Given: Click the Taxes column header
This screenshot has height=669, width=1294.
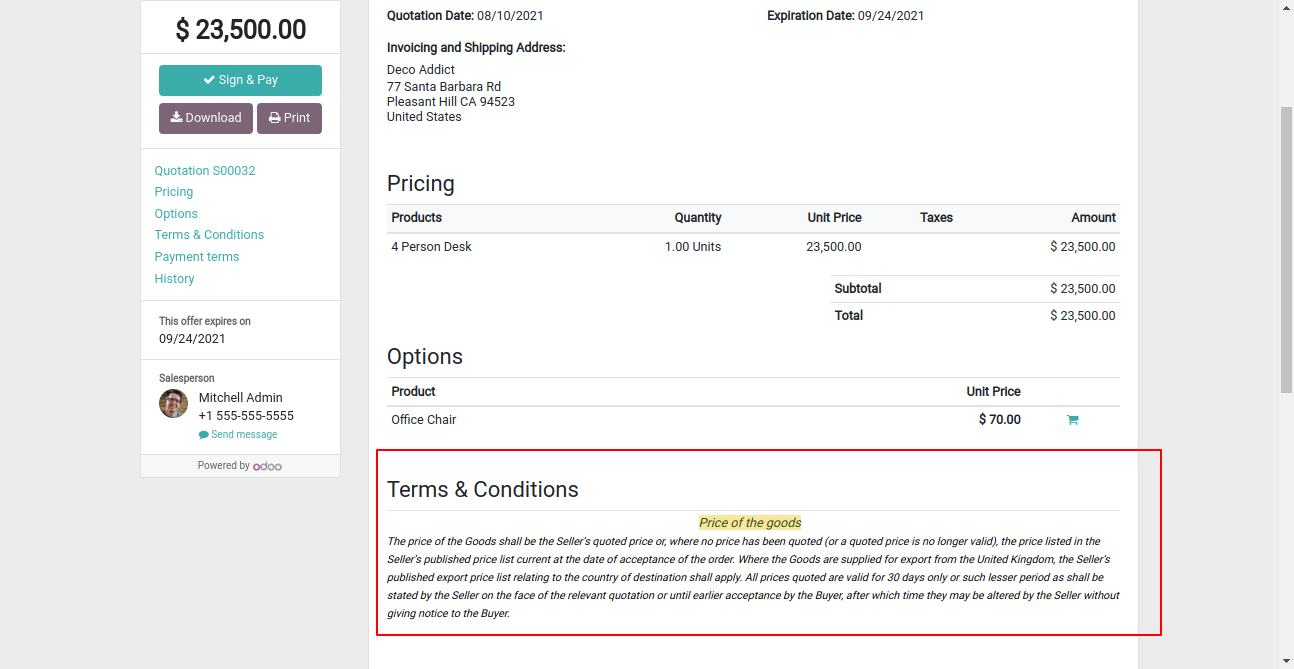Looking at the screenshot, I should tap(936, 218).
